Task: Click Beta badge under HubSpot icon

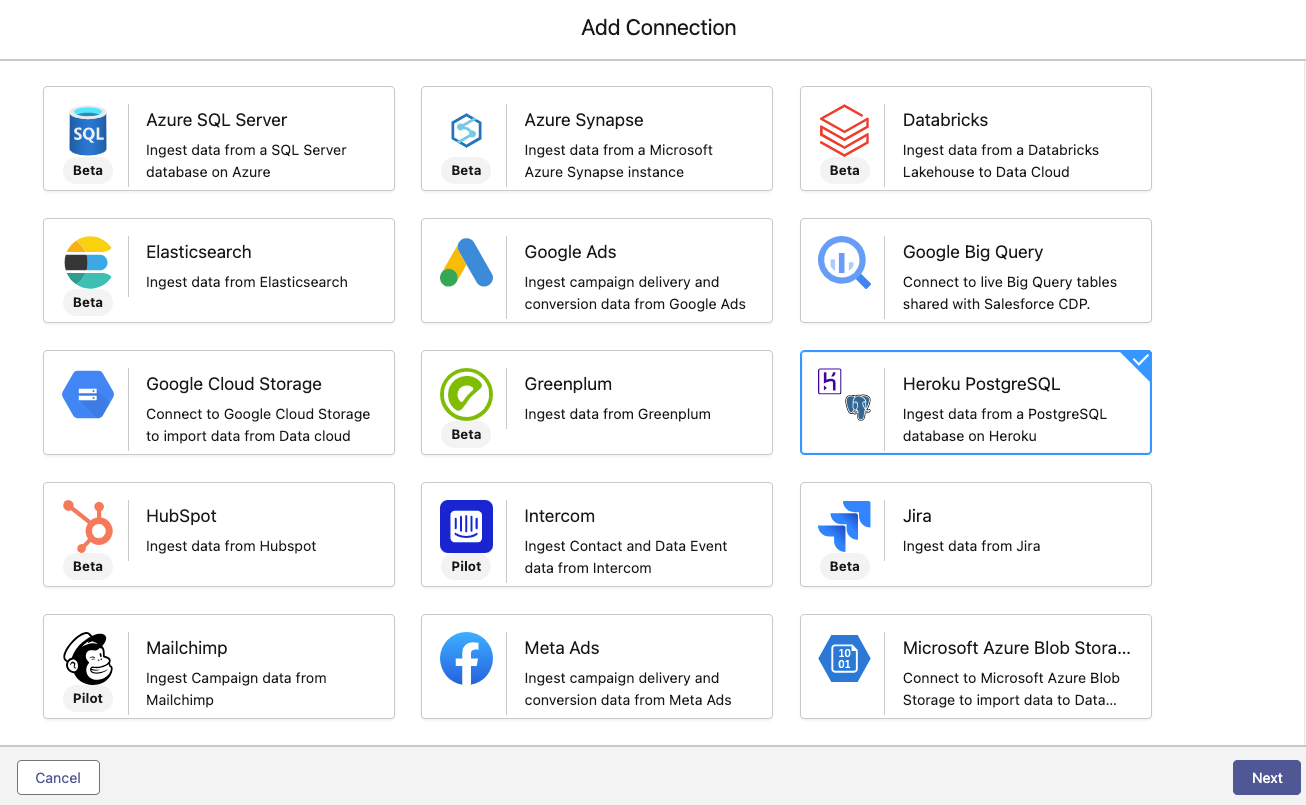Action: pos(88,566)
